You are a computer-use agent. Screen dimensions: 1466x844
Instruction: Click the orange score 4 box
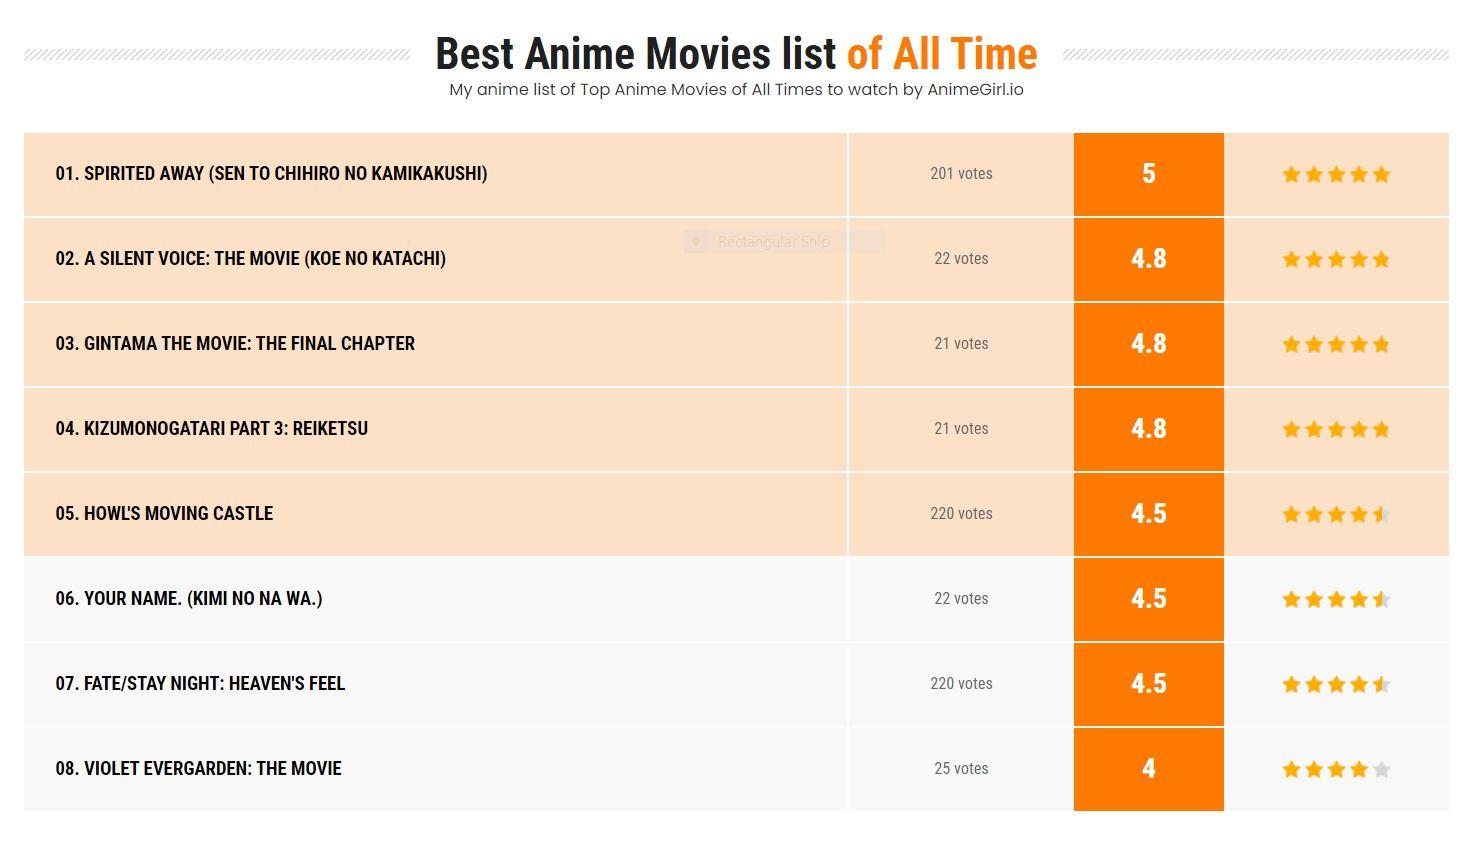(x=1149, y=769)
